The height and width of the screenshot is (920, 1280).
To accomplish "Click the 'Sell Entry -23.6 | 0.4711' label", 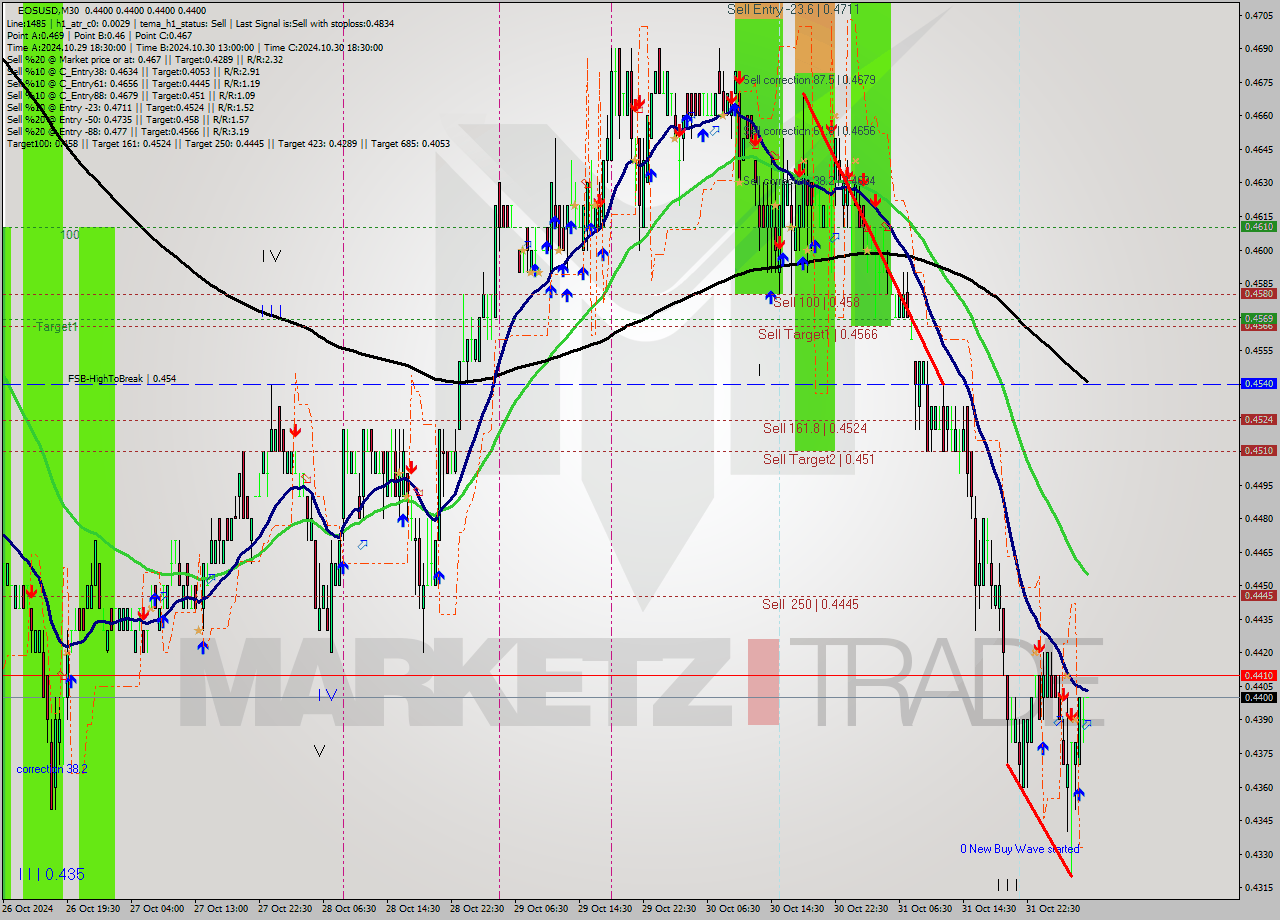I will [x=794, y=9].
